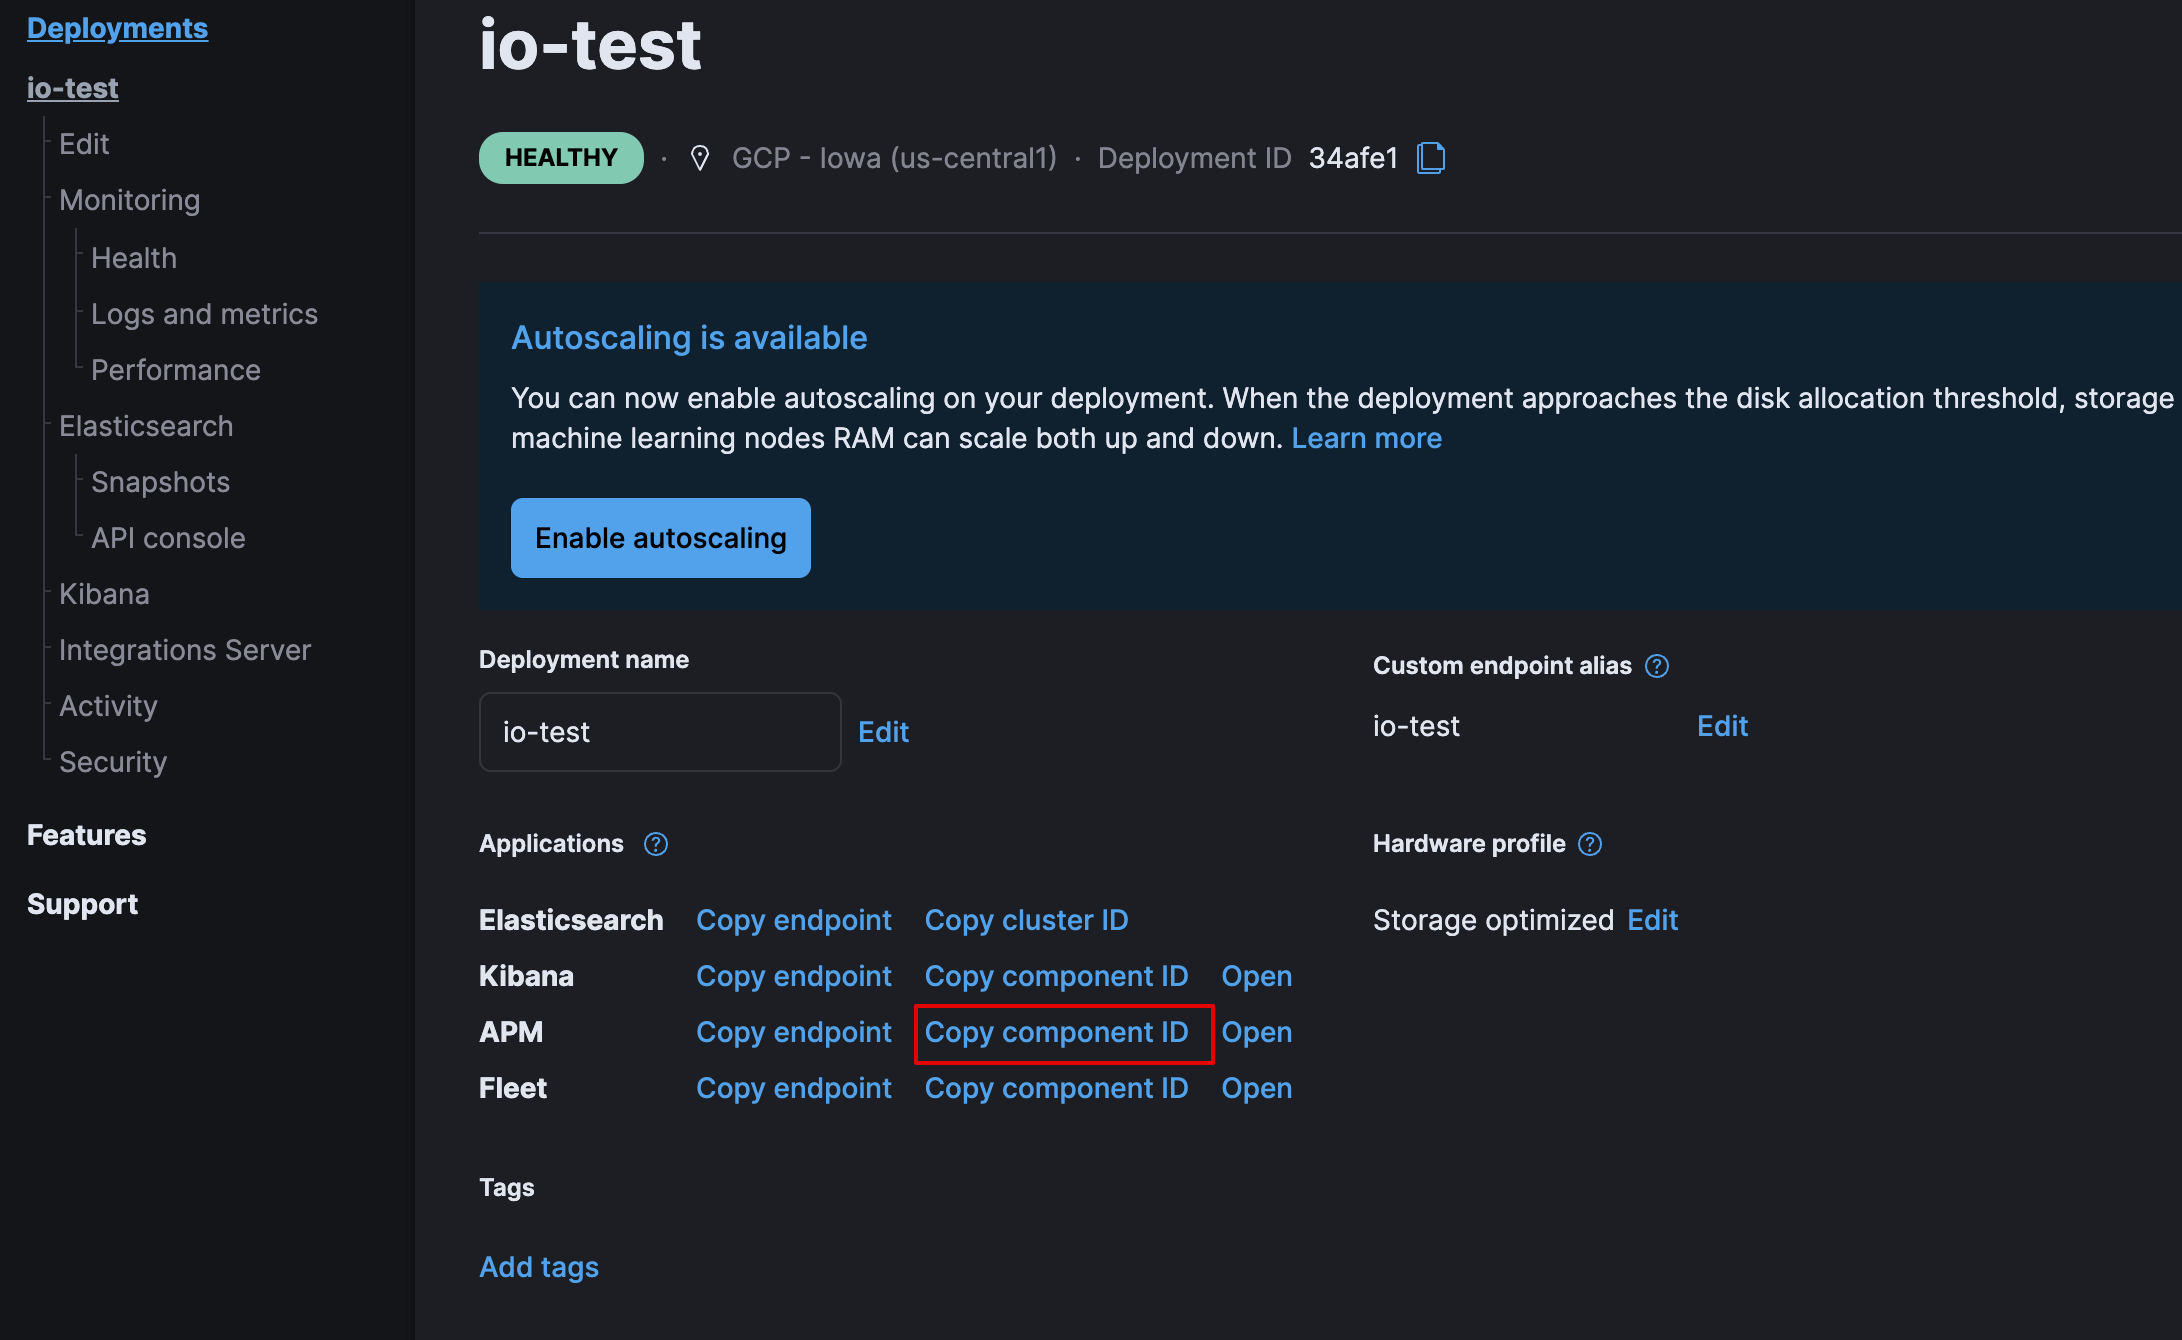Click the location pin icon beside GCP Iowa

[x=700, y=158]
